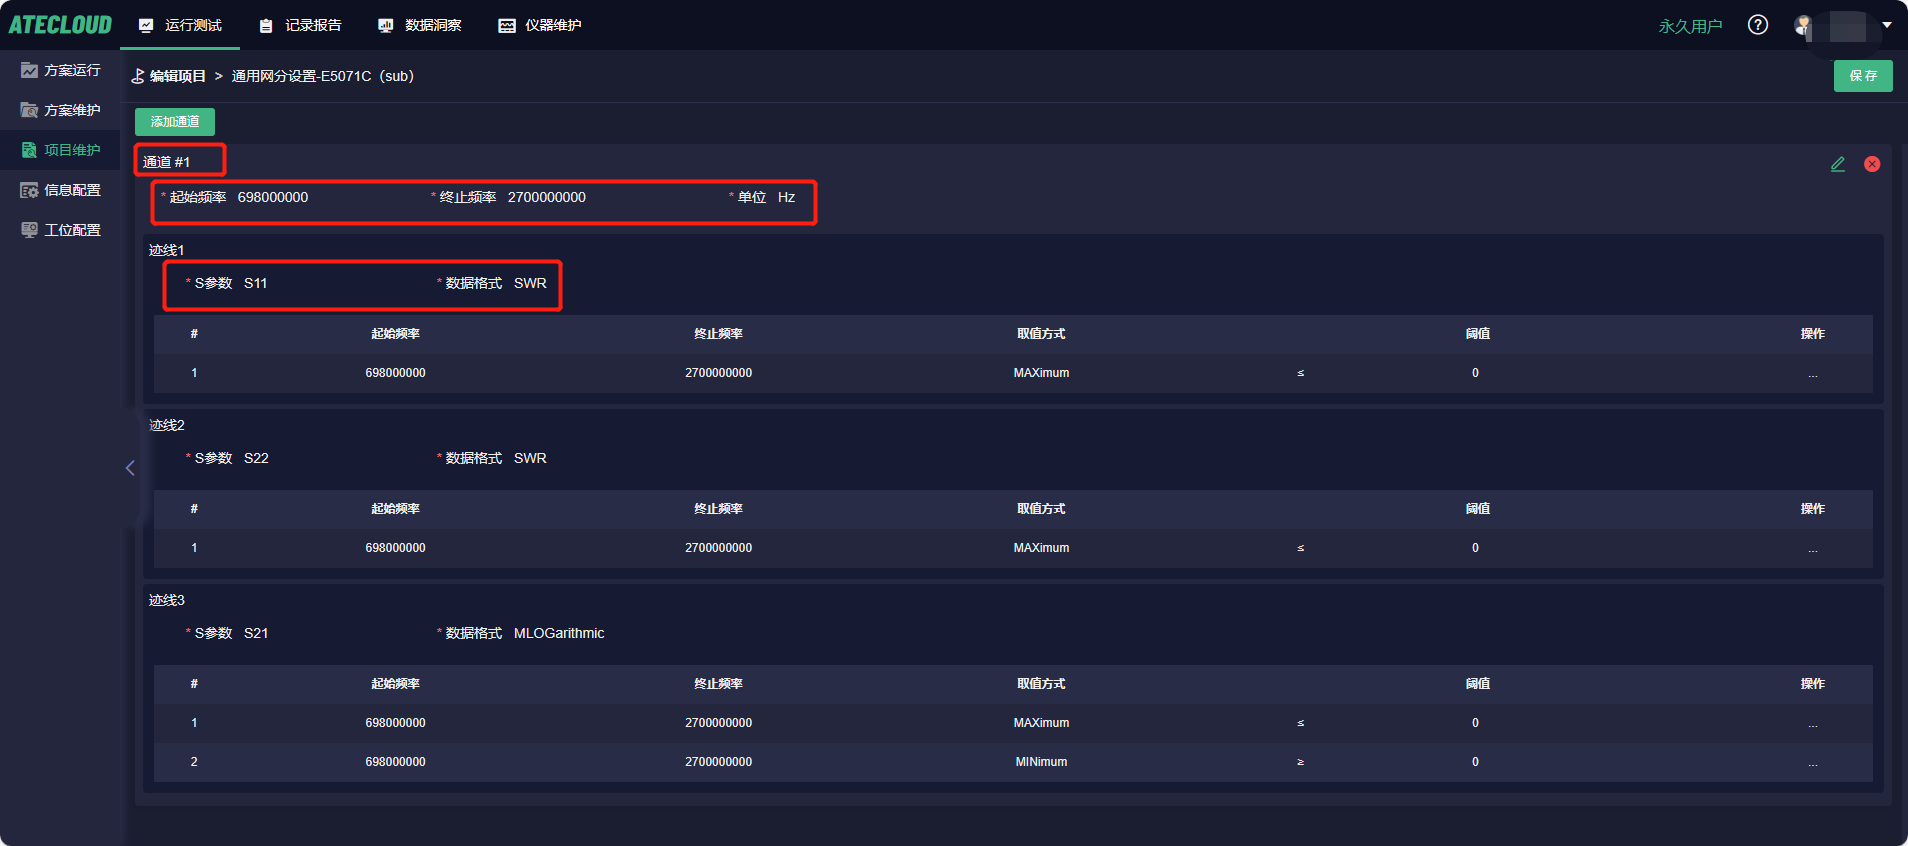Open the 操作 ellipsis for trace 1 row
This screenshot has width=1908, height=846.
[x=1812, y=373]
